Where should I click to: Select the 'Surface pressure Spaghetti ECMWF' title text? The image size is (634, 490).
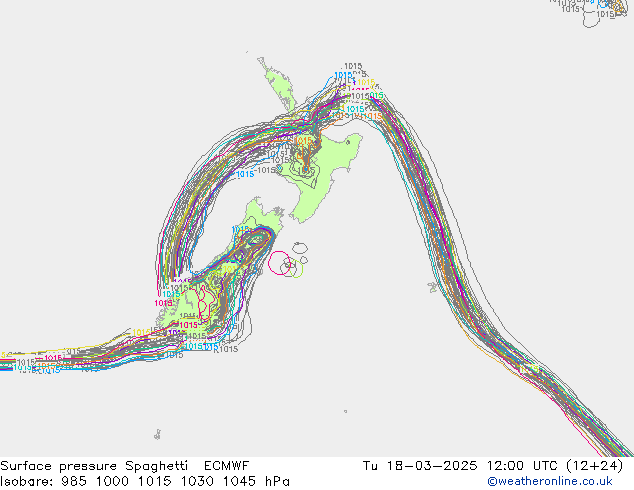tap(125, 466)
